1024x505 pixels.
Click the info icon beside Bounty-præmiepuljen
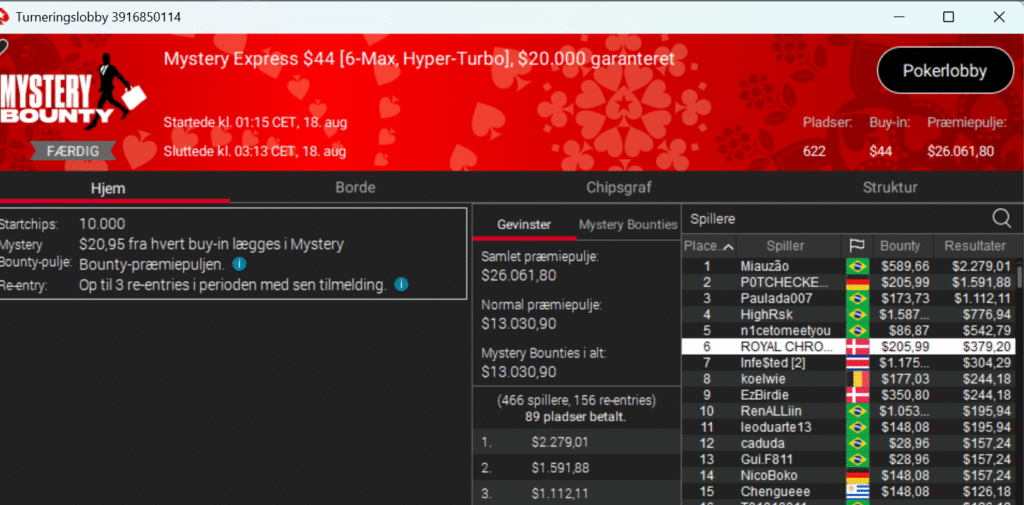(x=239, y=264)
